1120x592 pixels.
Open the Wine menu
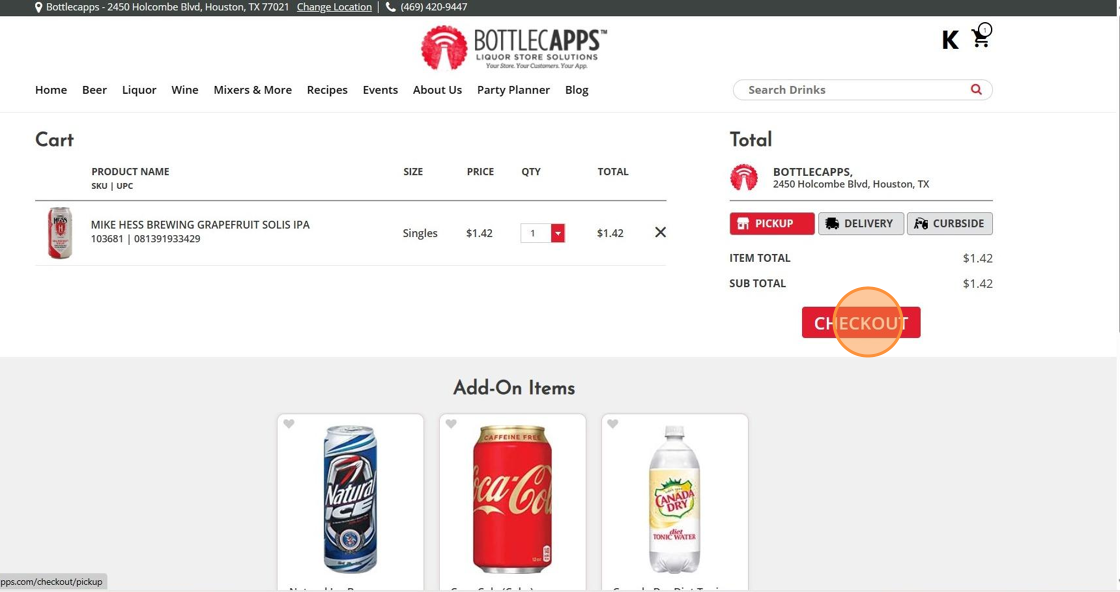point(184,90)
